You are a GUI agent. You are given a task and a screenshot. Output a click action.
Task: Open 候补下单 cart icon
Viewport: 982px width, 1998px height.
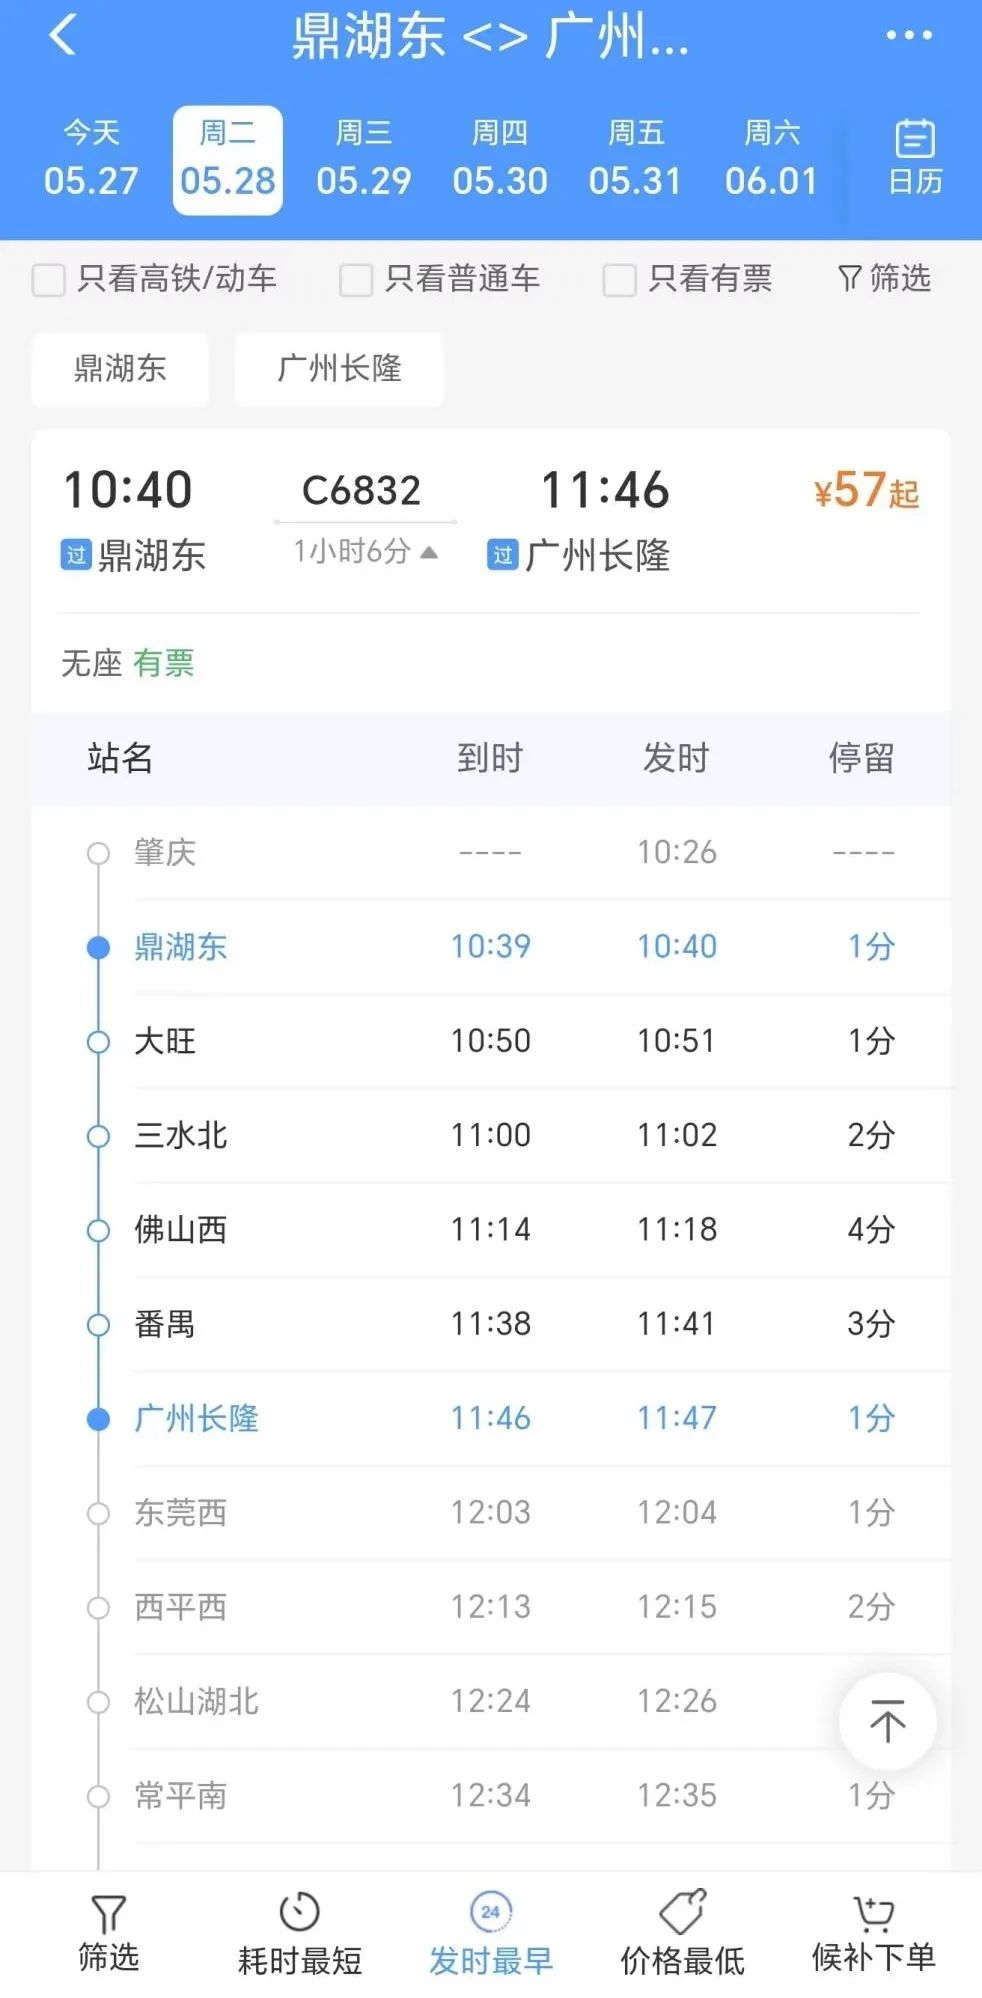874,1912
